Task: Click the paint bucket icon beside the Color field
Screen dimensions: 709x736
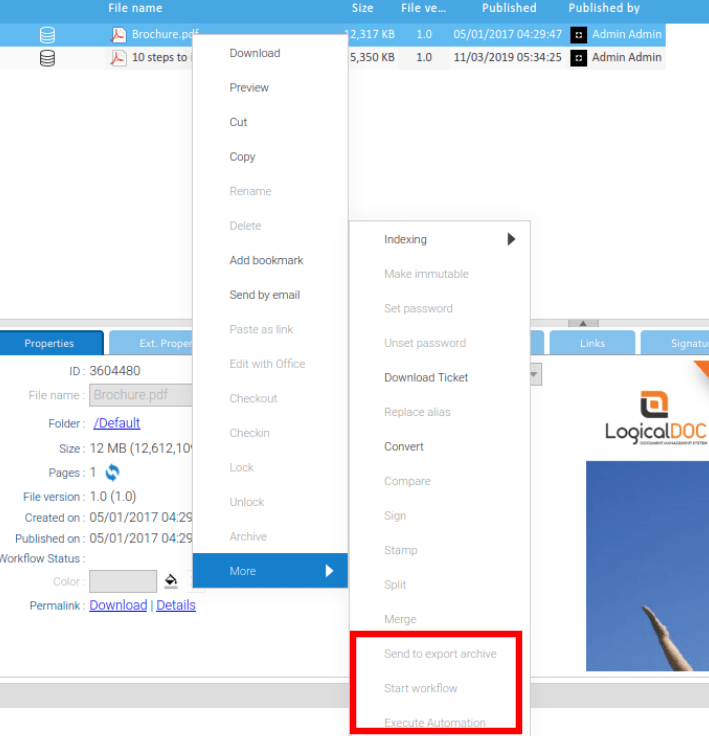Action: (171, 581)
